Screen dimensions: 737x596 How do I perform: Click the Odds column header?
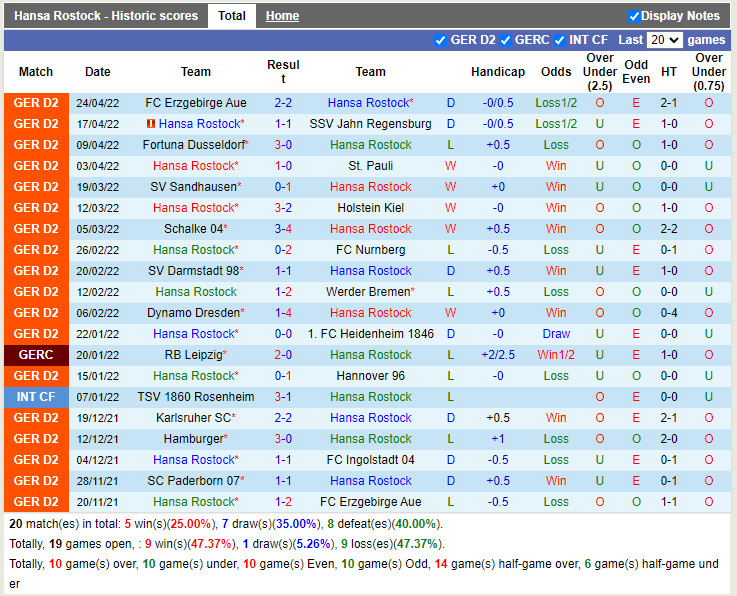556,72
